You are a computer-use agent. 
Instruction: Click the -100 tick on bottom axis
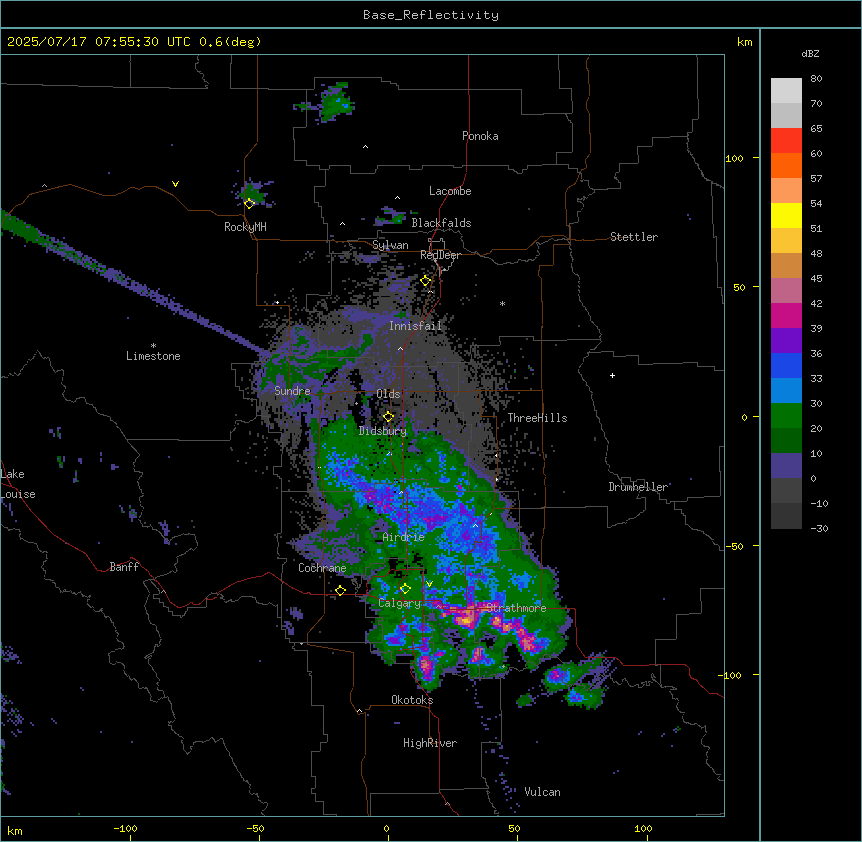[125, 828]
